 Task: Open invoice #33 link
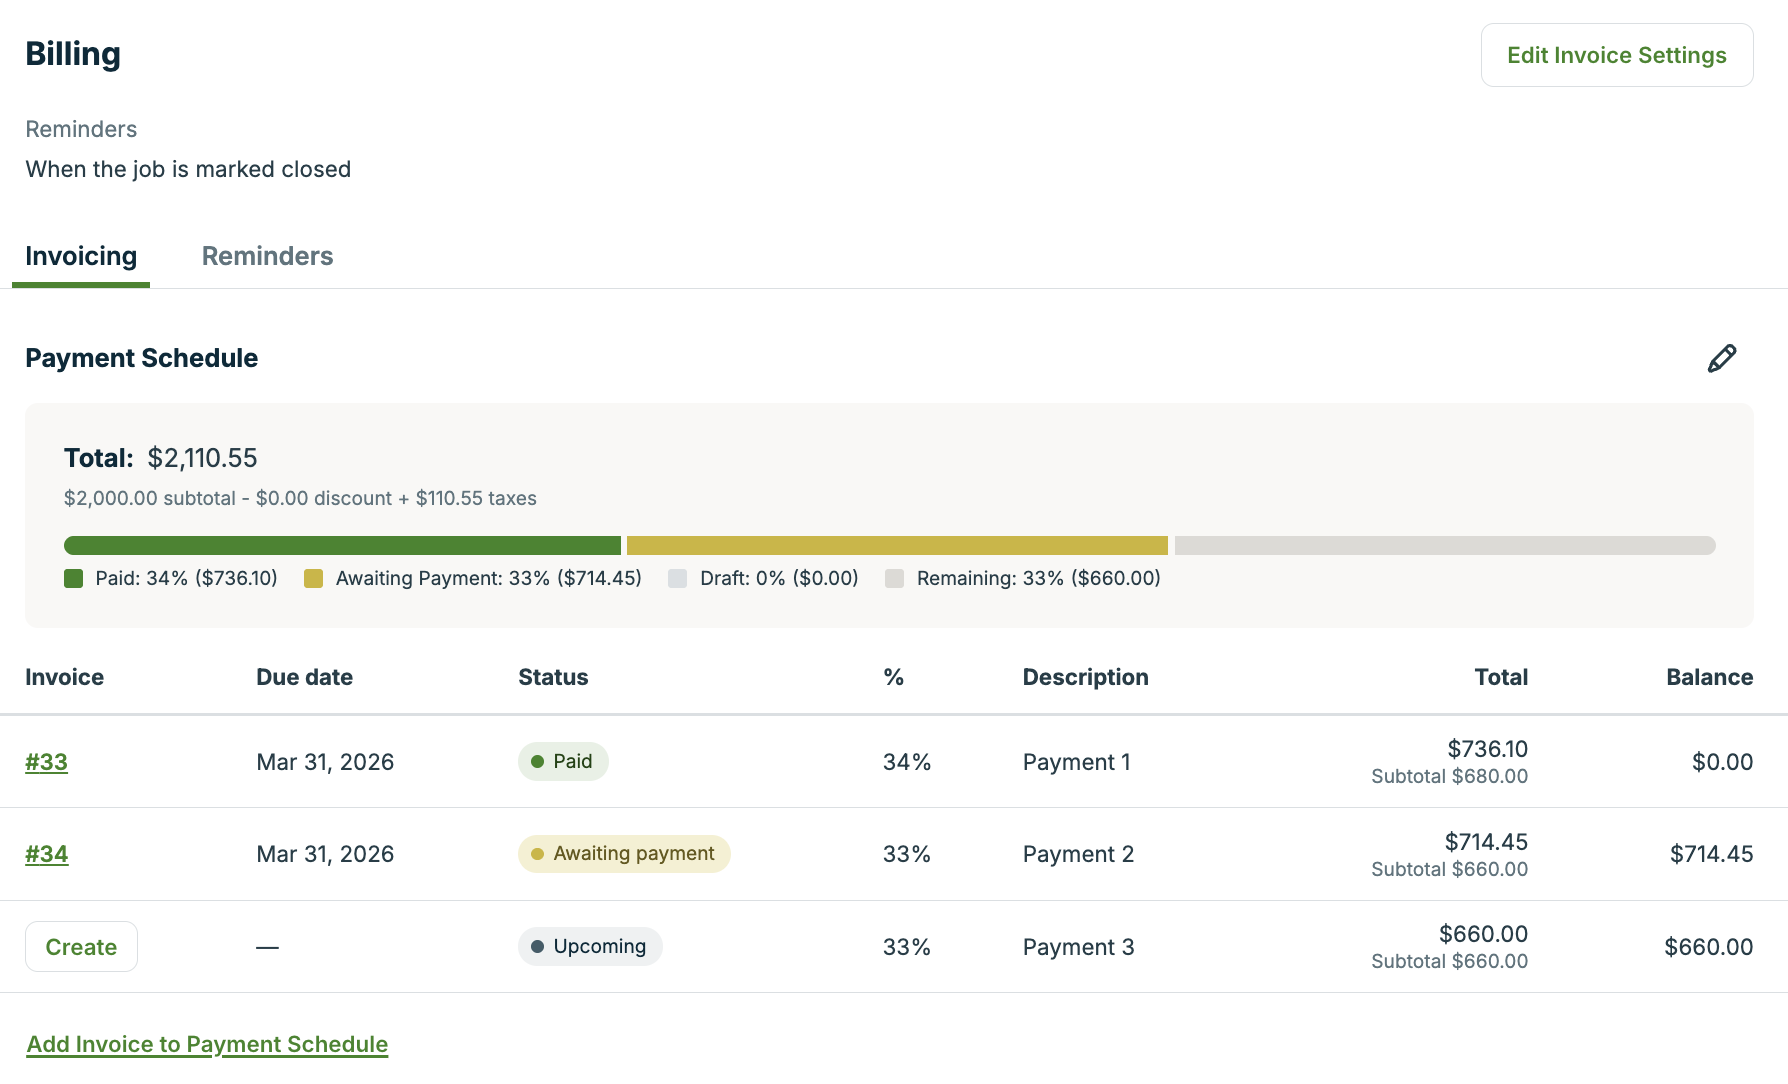pyautogui.click(x=47, y=762)
